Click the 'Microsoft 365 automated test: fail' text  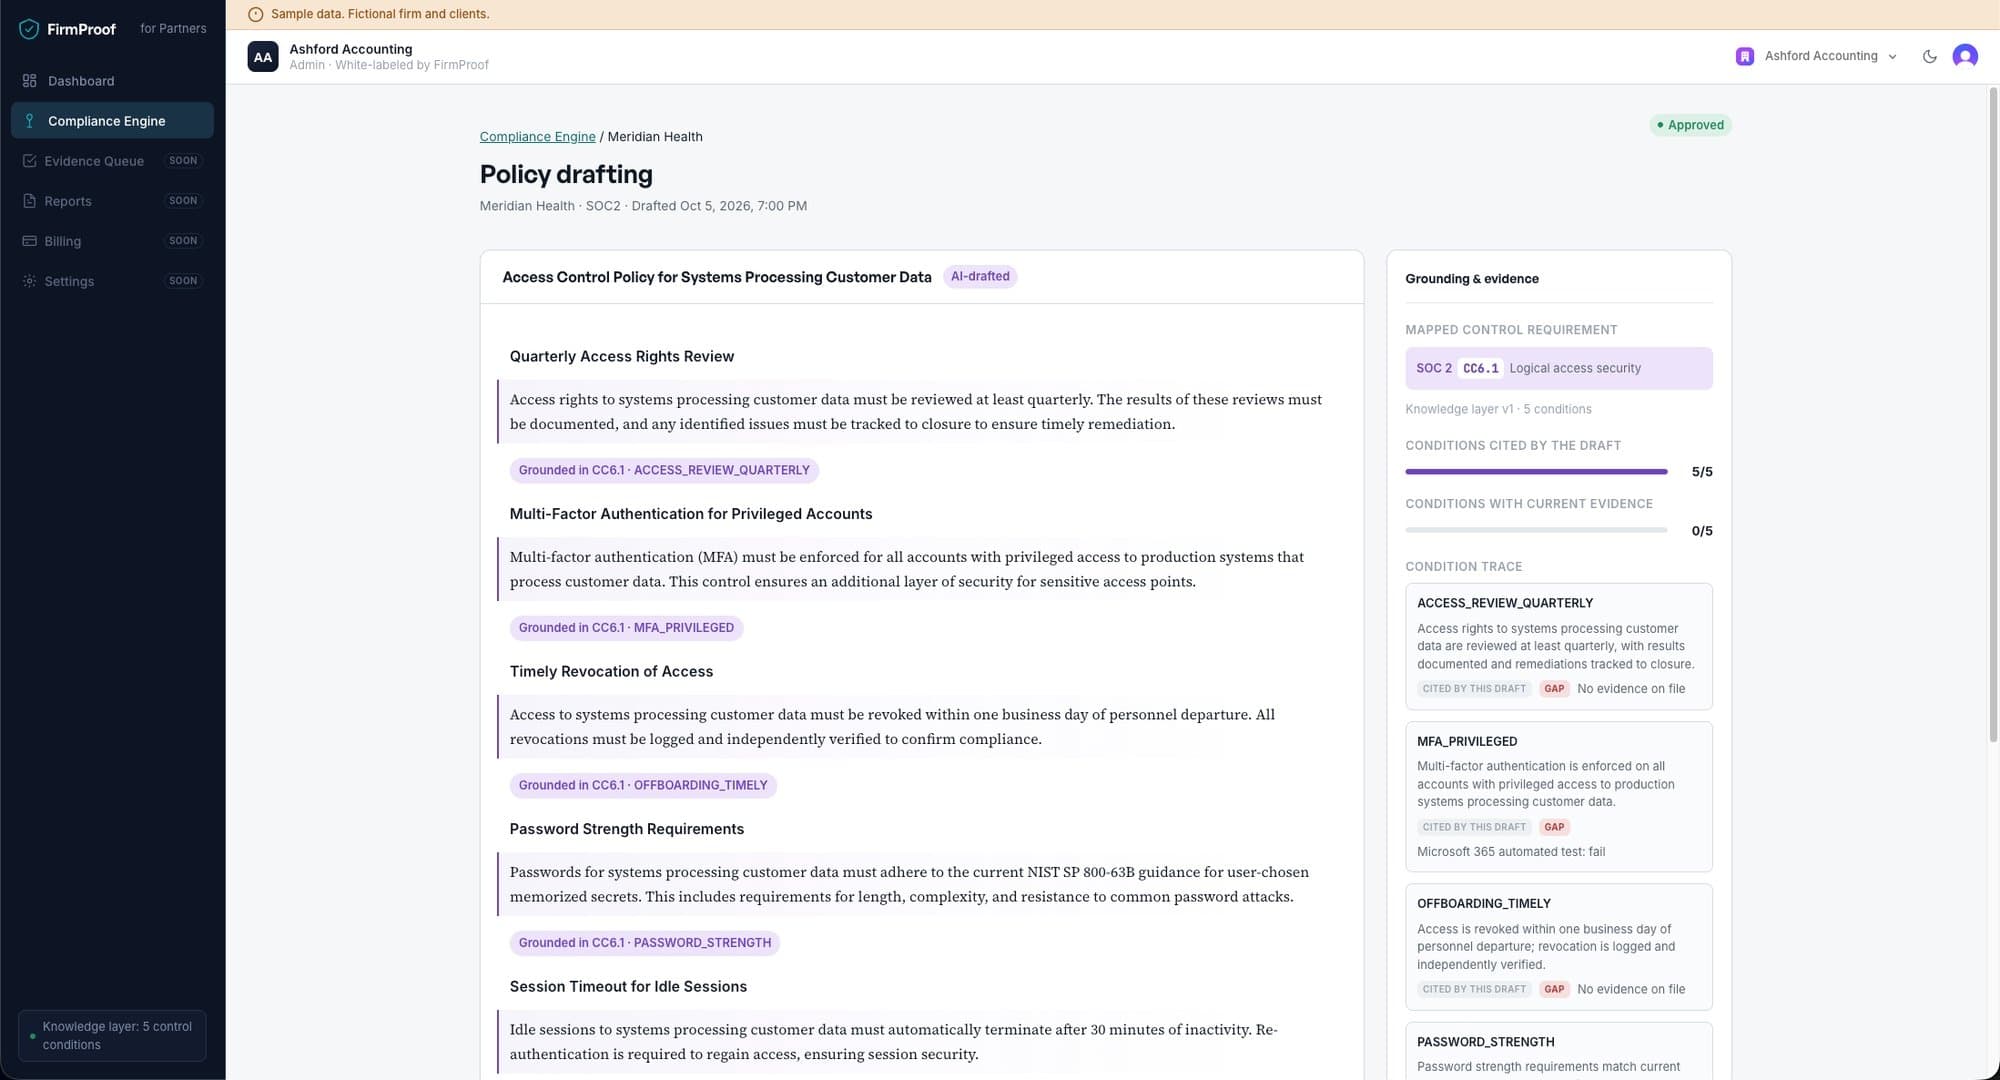[1510, 852]
